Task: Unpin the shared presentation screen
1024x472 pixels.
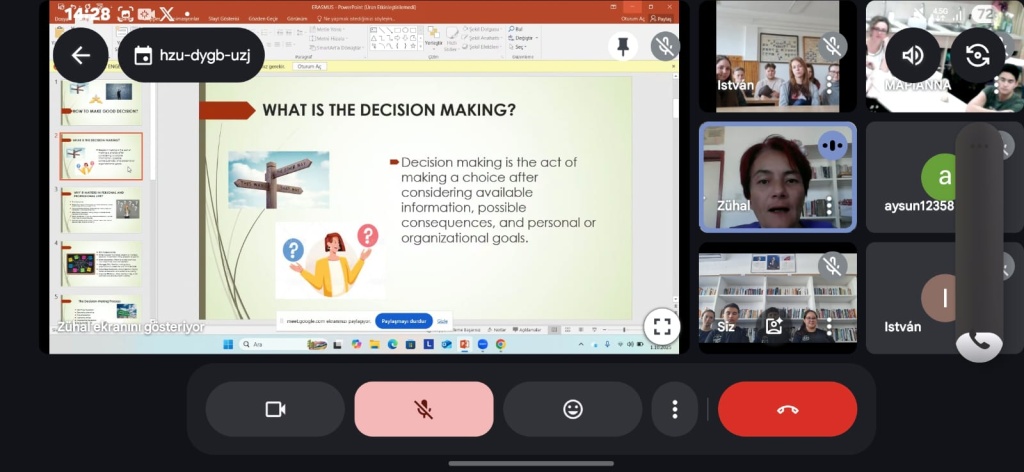Action: pyautogui.click(x=623, y=46)
